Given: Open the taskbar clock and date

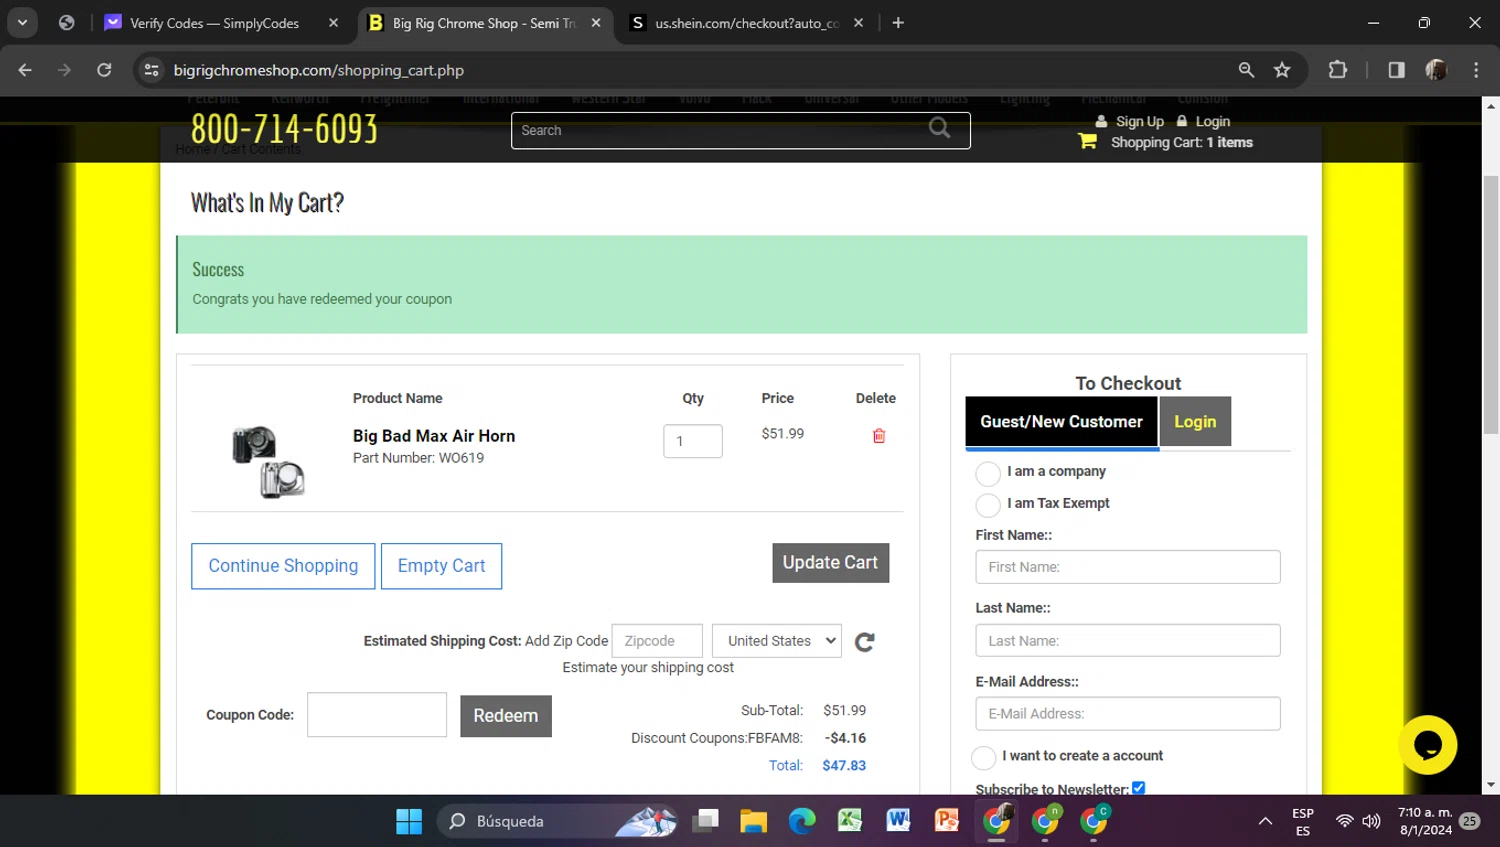Looking at the screenshot, I should tap(1425, 821).
